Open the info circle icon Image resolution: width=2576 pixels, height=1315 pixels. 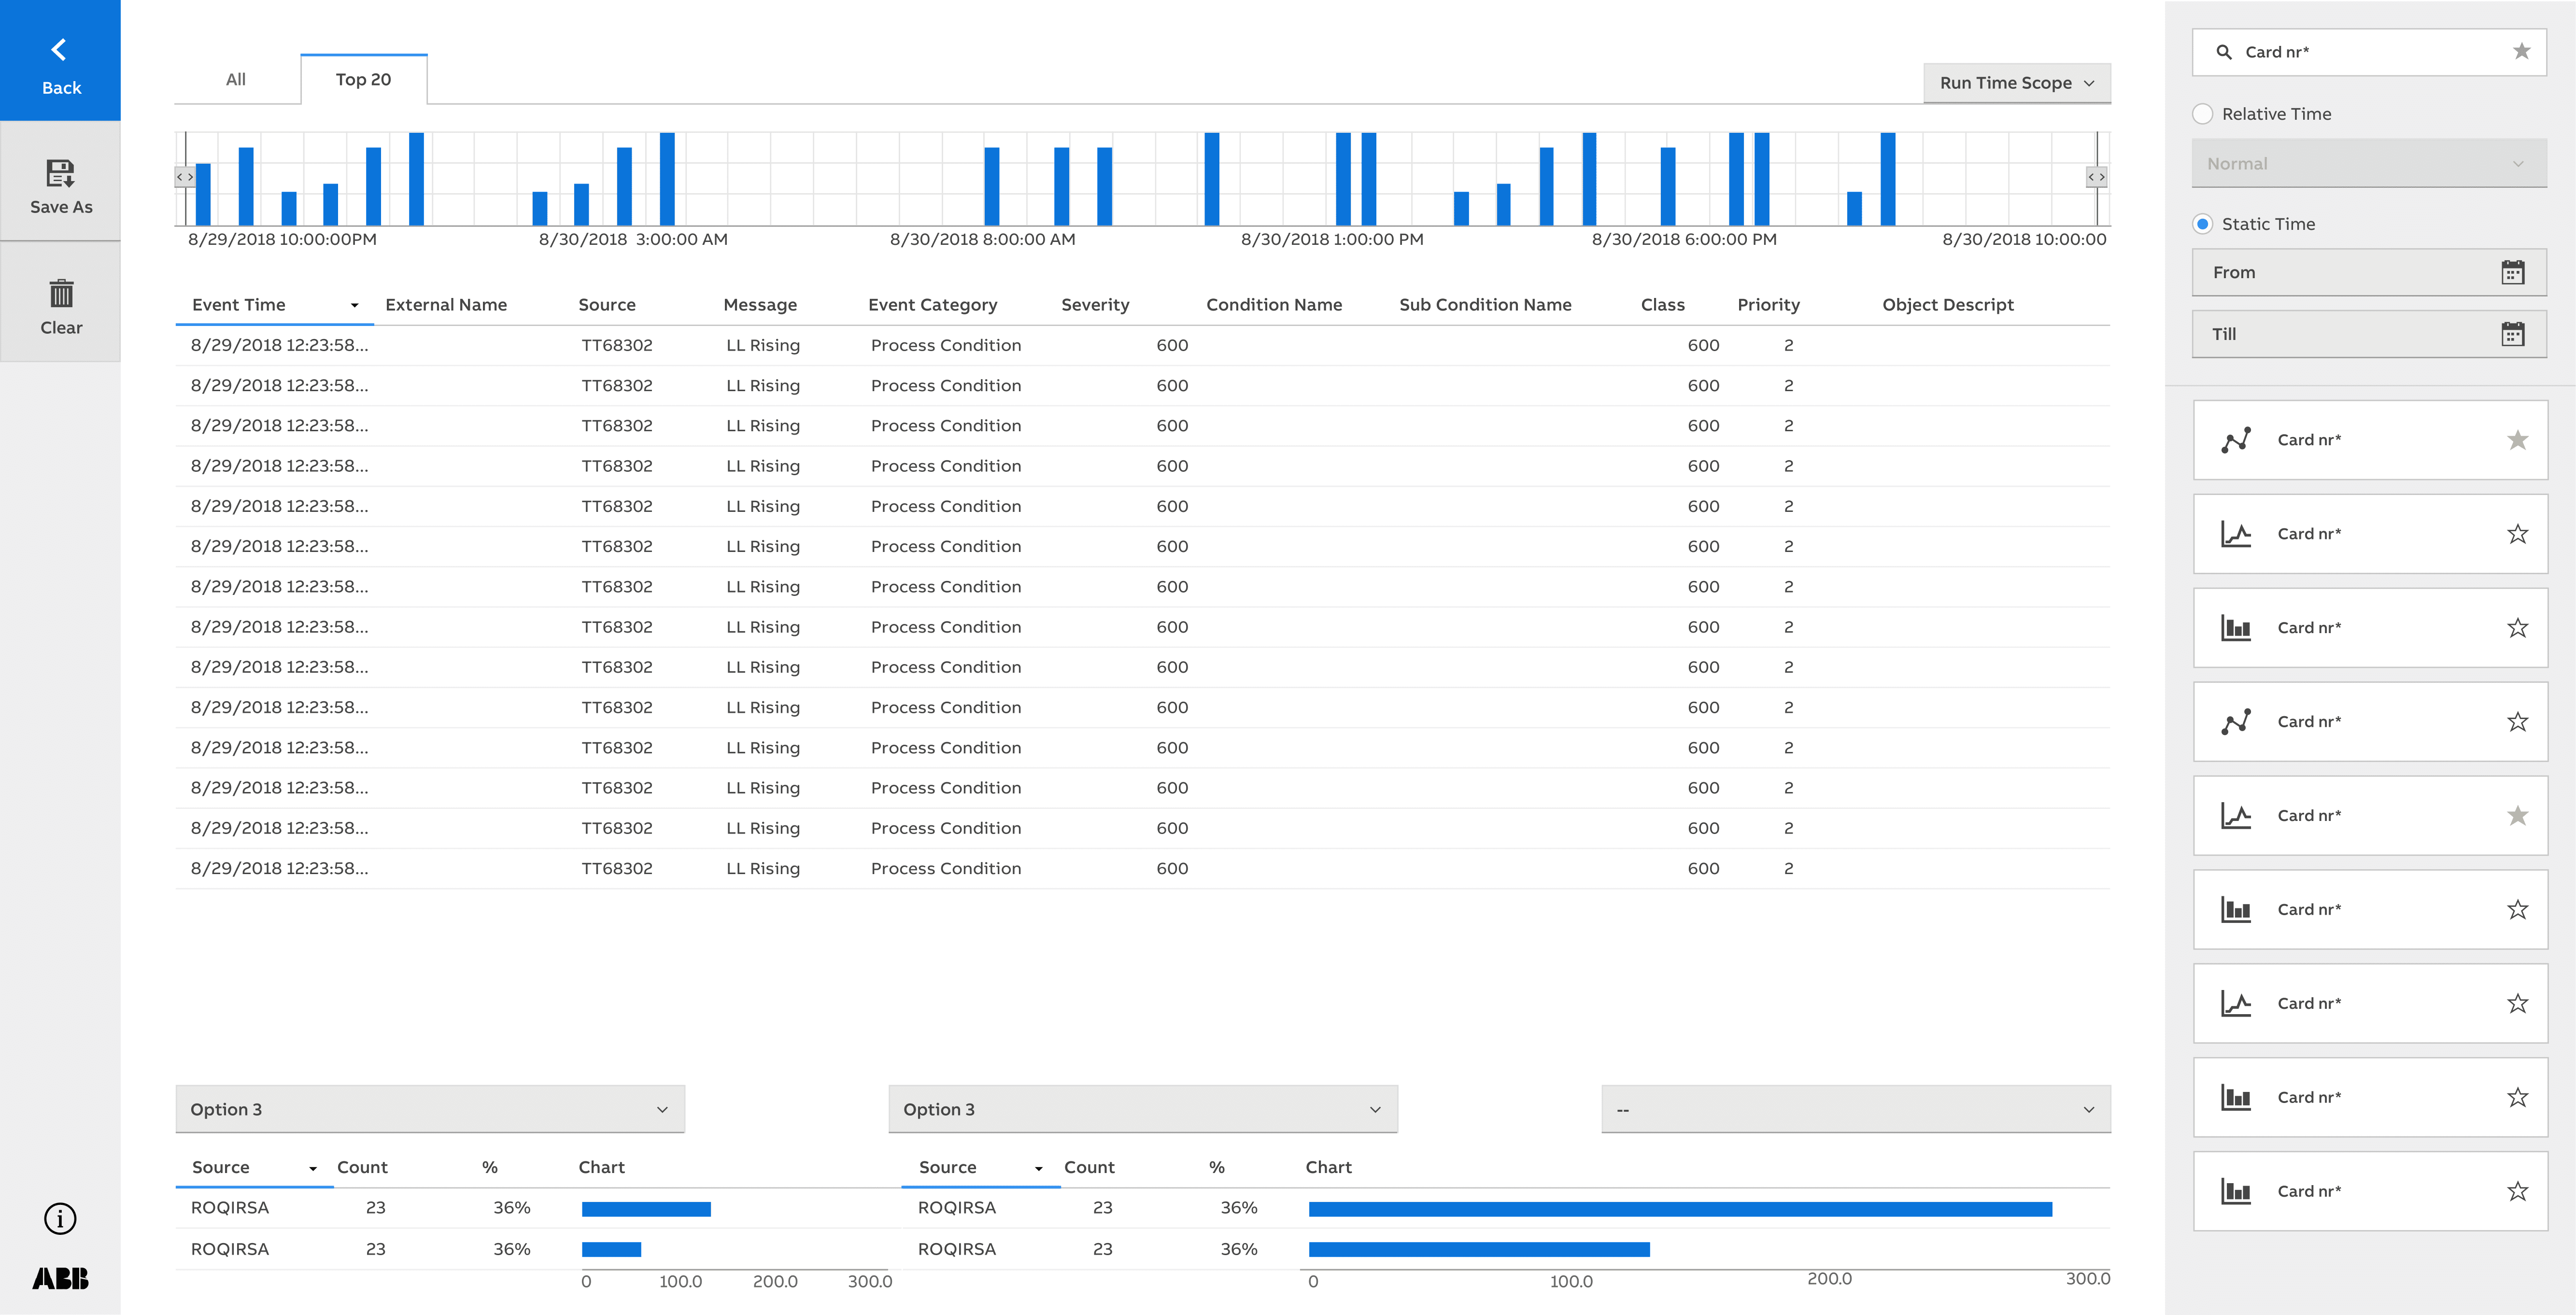coord(60,1218)
